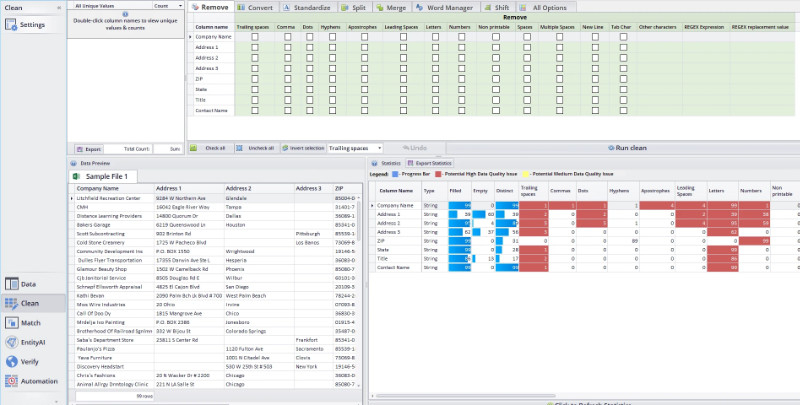Switch to the Standardize tab
The width and height of the screenshot is (800, 405).
[x=308, y=8]
